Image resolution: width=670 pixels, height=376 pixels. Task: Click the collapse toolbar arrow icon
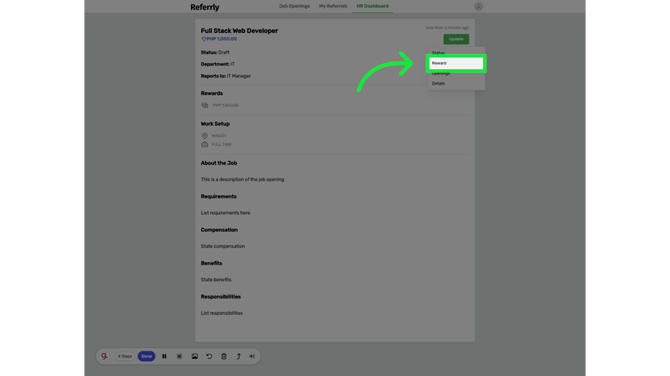tap(252, 356)
